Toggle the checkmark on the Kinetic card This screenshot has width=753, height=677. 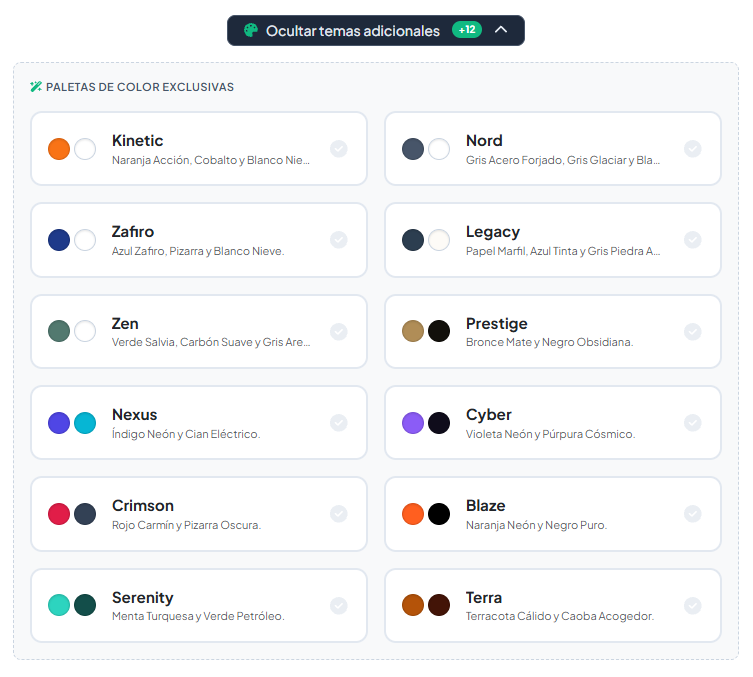(339, 149)
